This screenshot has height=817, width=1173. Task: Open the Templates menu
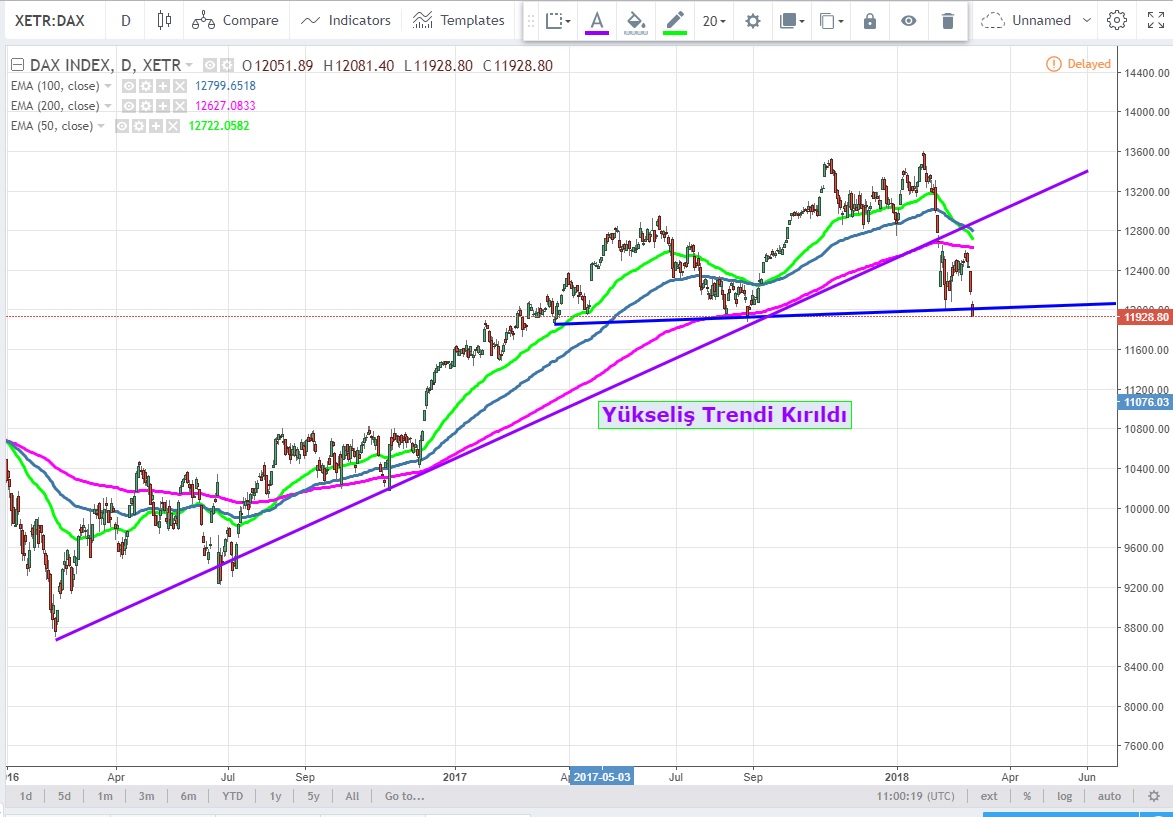pyautogui.click(x=459, y=20)
